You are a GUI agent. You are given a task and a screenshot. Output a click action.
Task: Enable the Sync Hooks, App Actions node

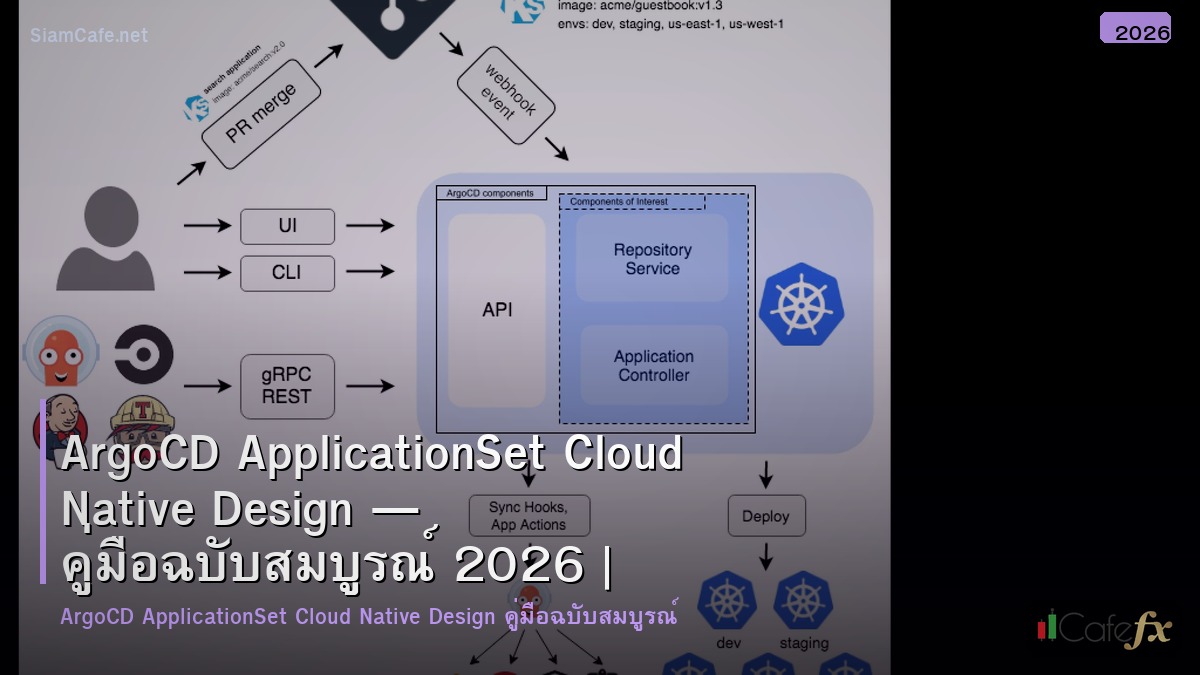(x=529, y=515)
